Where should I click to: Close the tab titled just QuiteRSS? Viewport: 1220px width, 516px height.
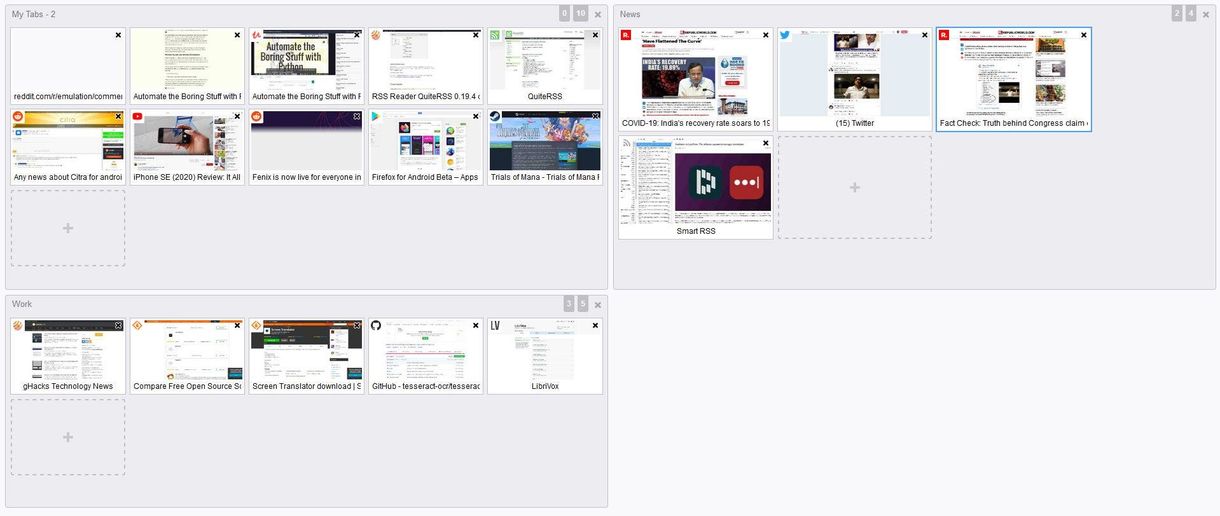click(x=595, y=35)
